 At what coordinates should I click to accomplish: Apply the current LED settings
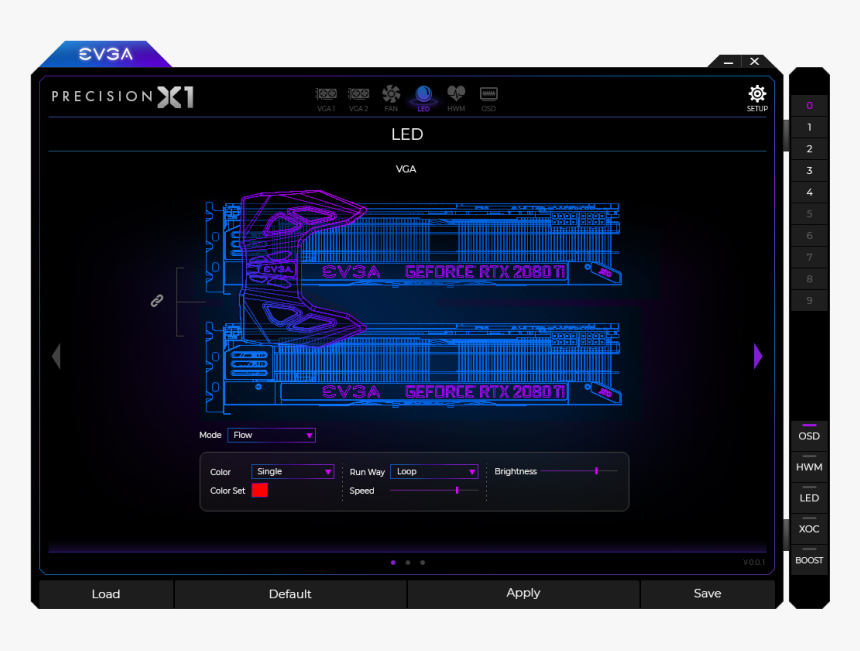(523, 593)
